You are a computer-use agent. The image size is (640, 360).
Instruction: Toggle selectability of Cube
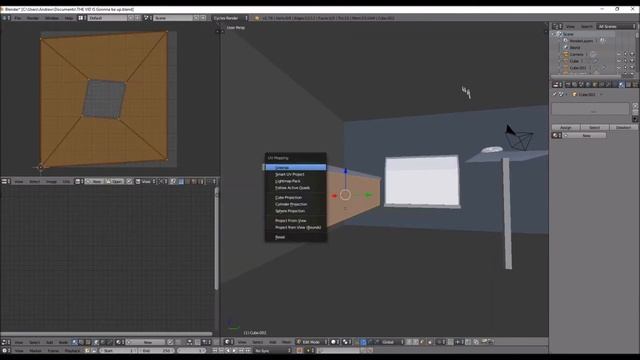(x=626, y=61)
